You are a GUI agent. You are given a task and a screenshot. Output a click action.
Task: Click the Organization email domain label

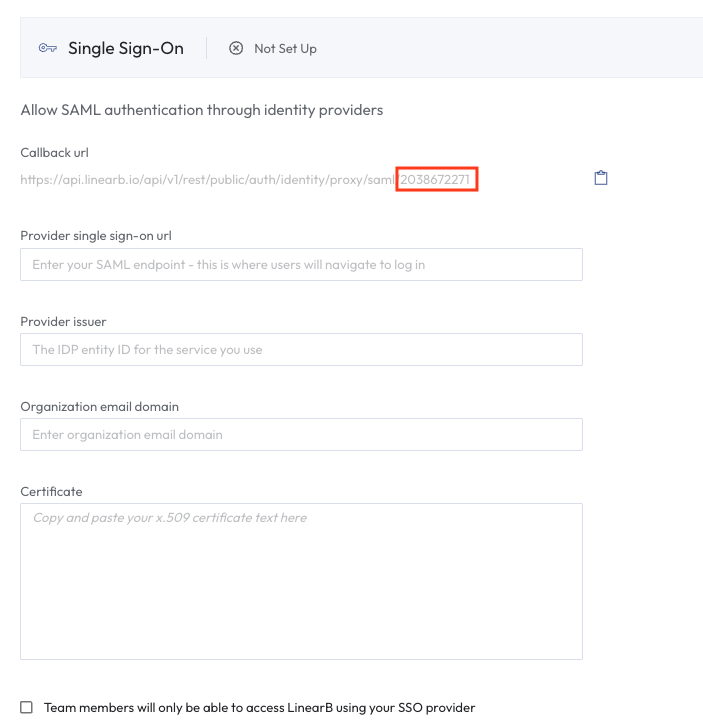coord(99,407)
